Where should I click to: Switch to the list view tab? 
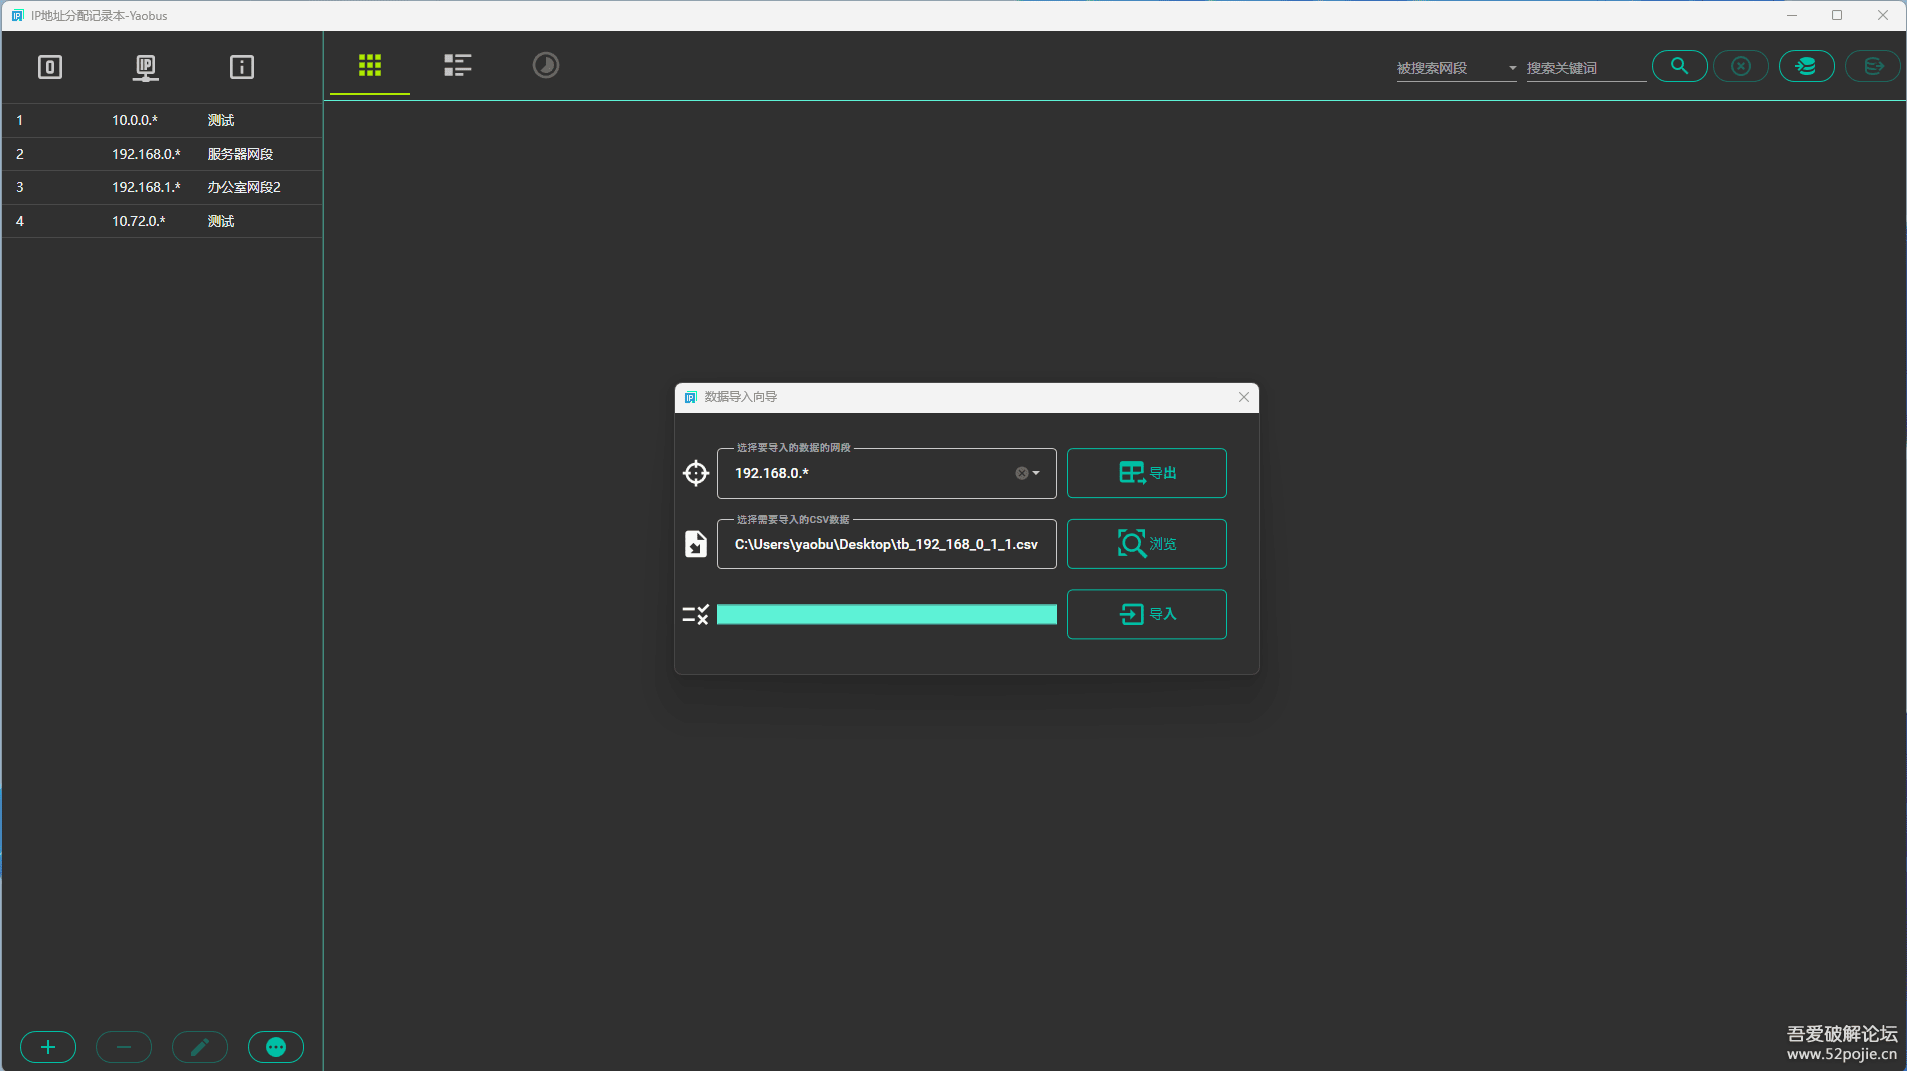click(x=458, y=65)
